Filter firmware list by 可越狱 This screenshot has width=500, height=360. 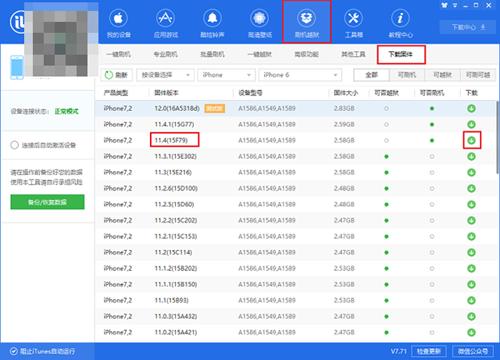[x=442, y=75]
